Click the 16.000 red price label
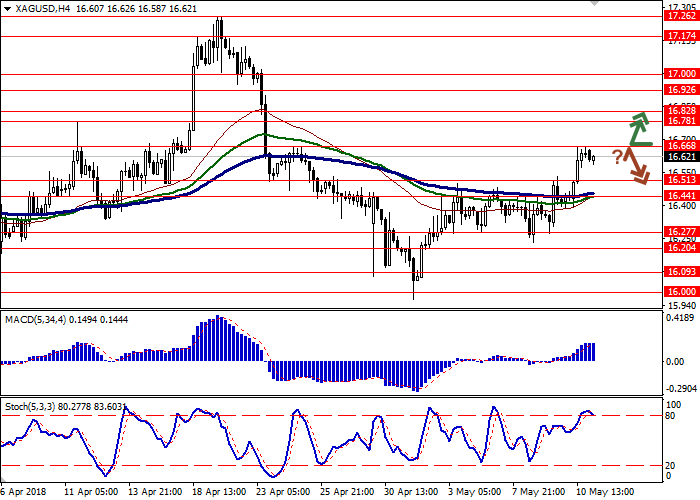 (681, 292)
